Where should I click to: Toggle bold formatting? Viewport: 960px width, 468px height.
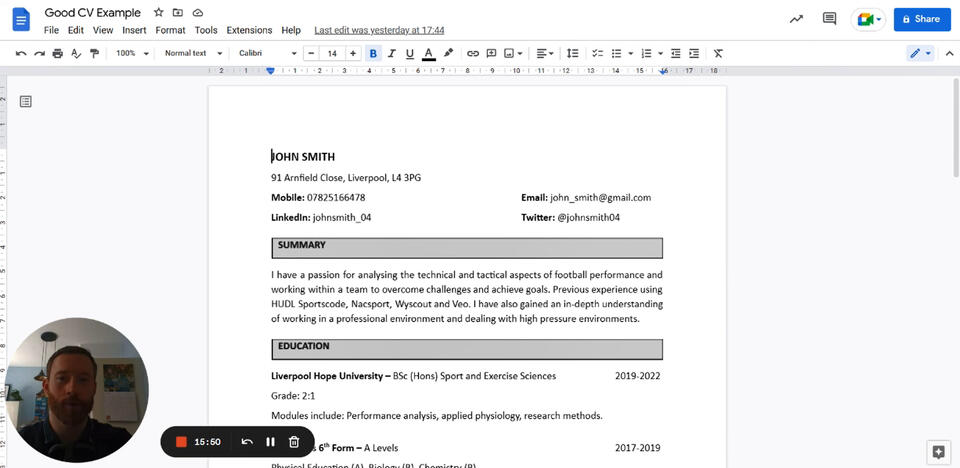pos(373,53)
